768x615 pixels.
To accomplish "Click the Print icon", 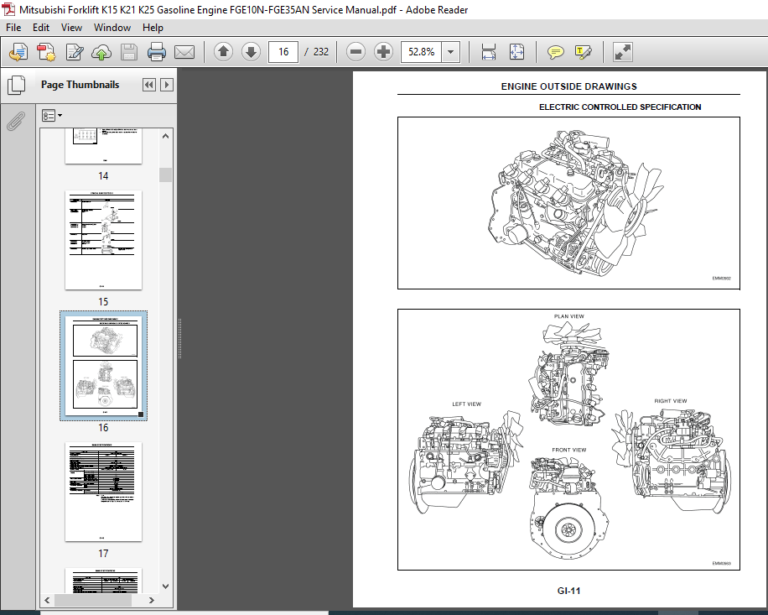I will coord(156,52).
